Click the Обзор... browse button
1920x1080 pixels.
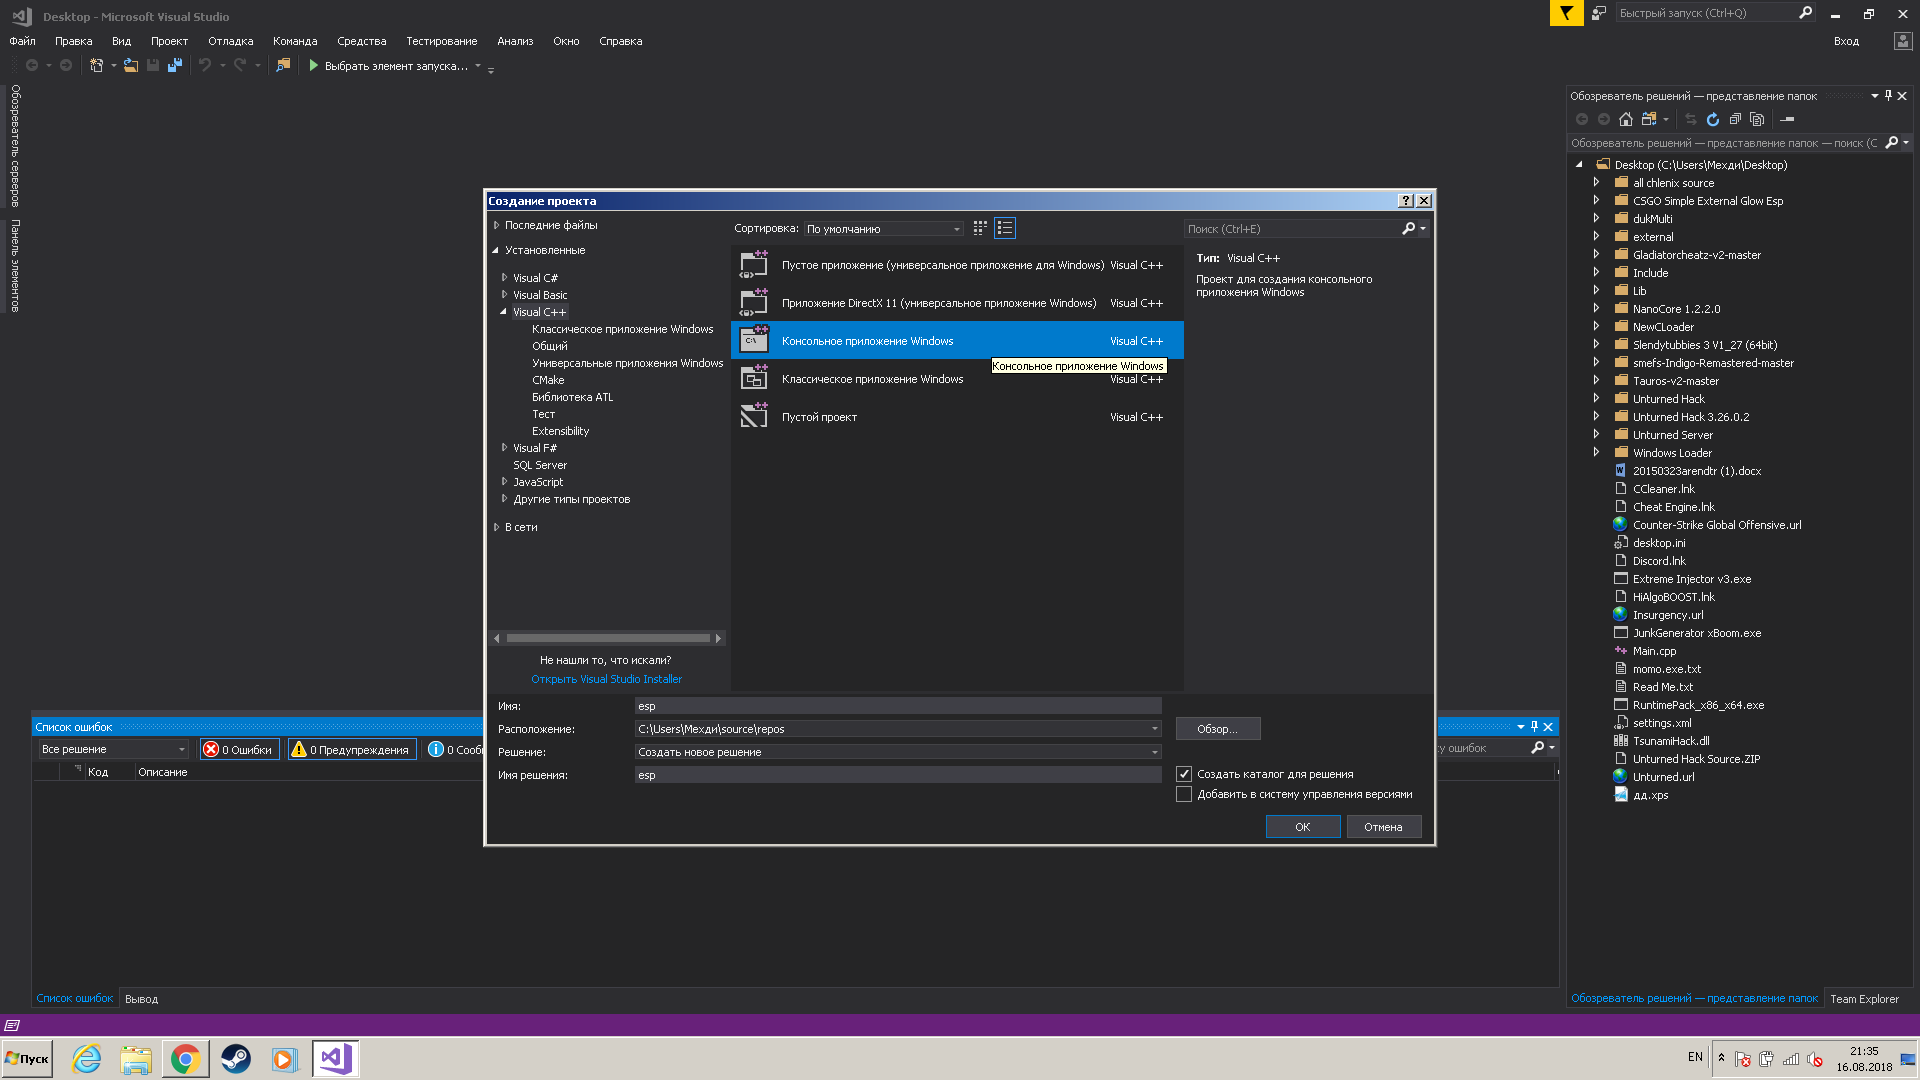(1217, 729)
